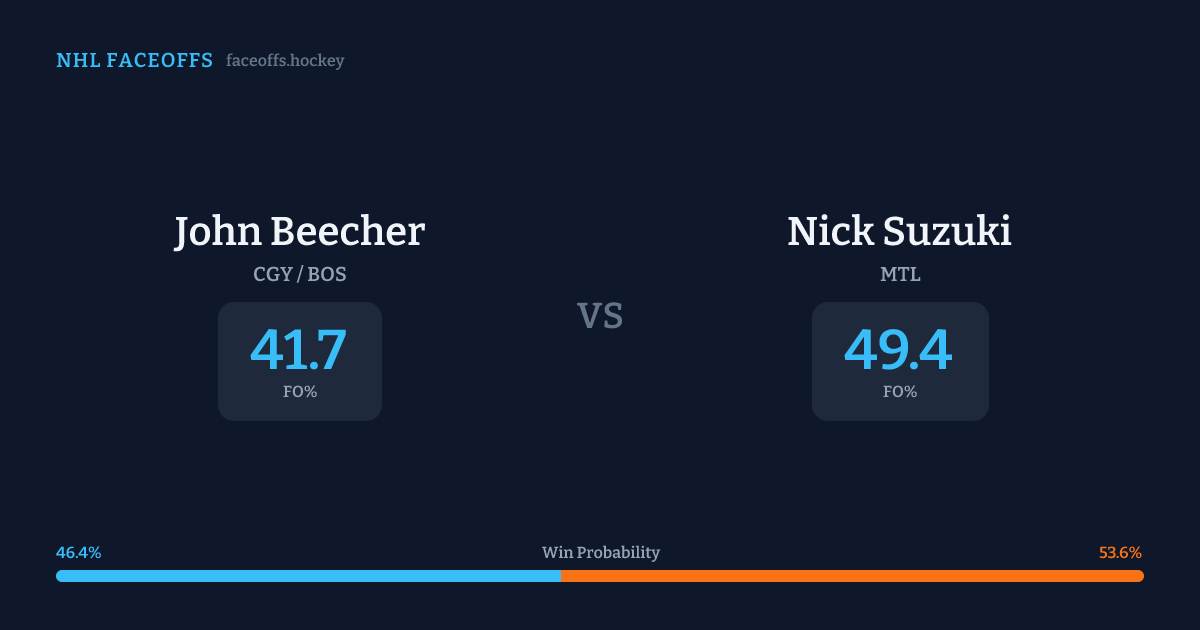The height and width of the screenshot is (630, 1200).
Task: Click the NHL FACEOFFS header title
Action: click(x=134, y=61)
